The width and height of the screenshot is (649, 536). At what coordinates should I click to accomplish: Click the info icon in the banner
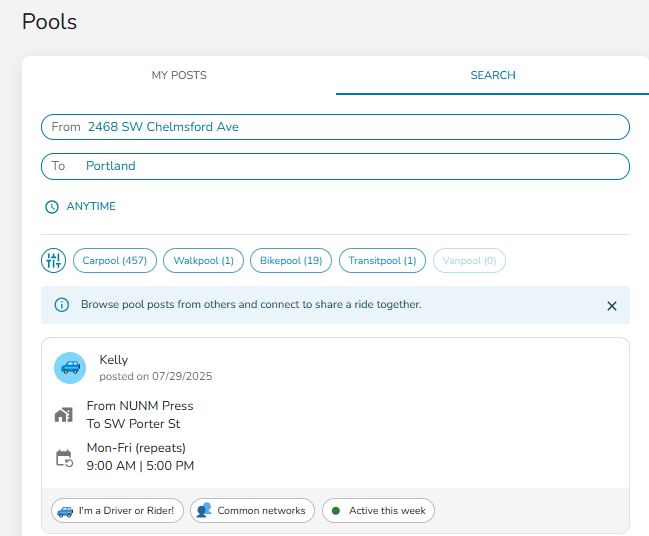(x=62, y=305)
